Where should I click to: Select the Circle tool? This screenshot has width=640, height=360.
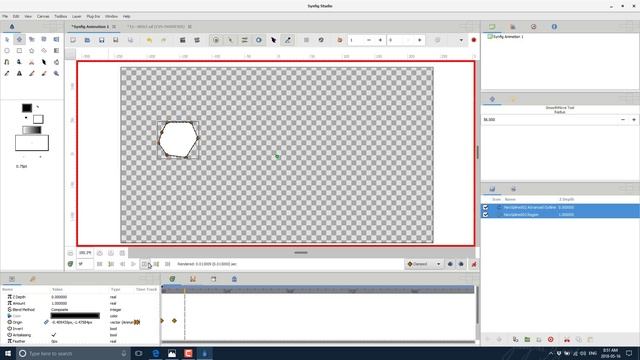point(7,51)
